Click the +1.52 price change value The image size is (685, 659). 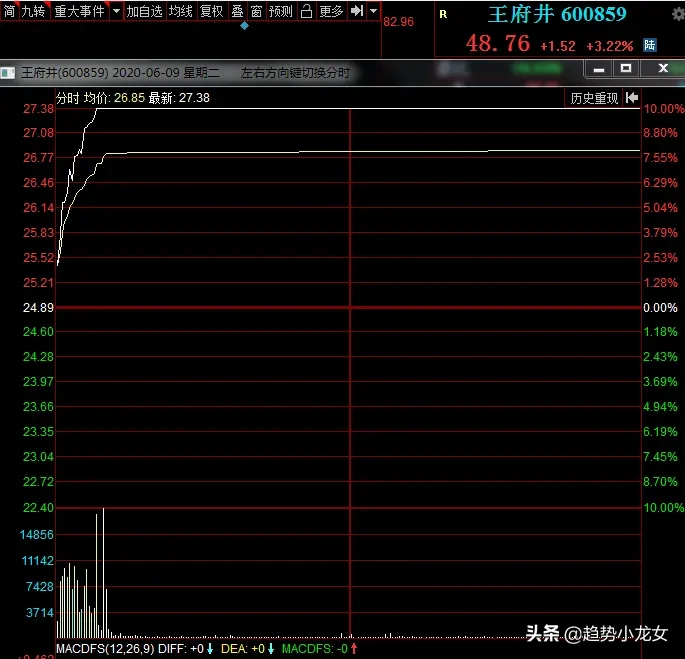click(x=558, y=46)
